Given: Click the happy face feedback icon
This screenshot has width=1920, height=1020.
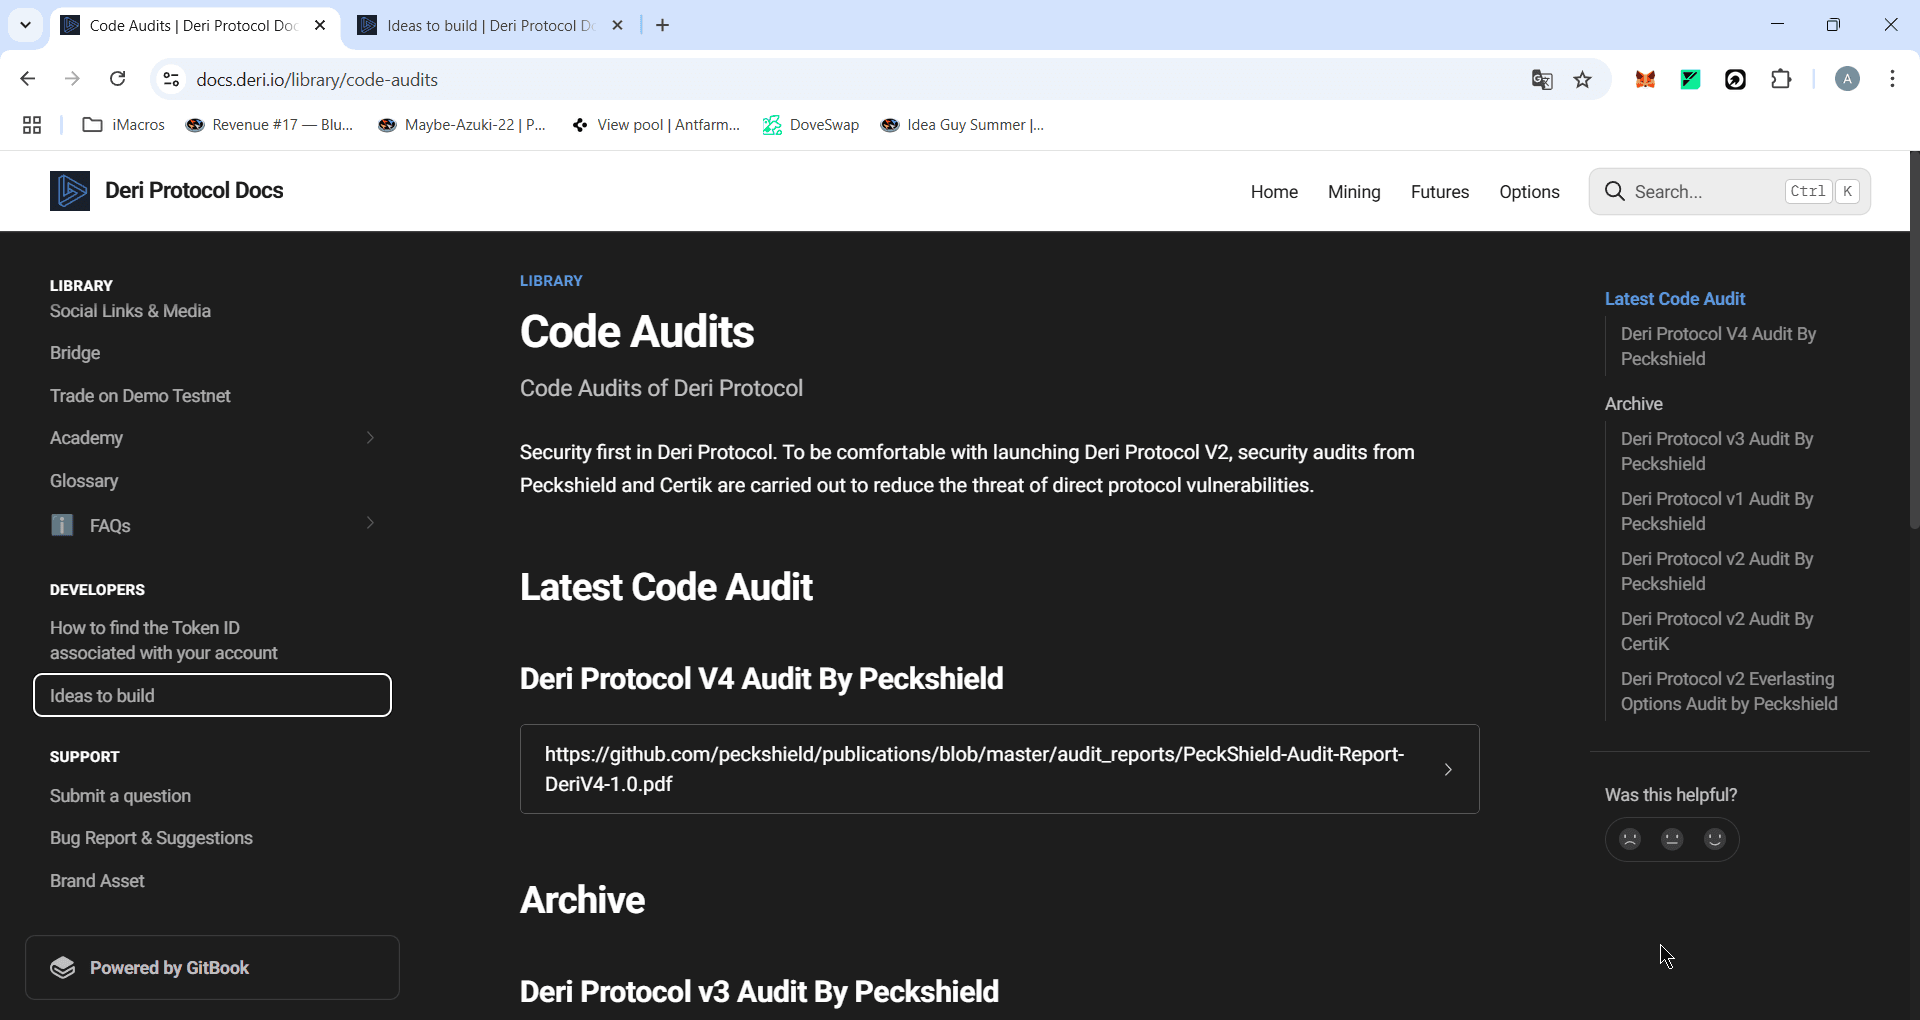Looking at the screenshot, I should point(1715,839).
